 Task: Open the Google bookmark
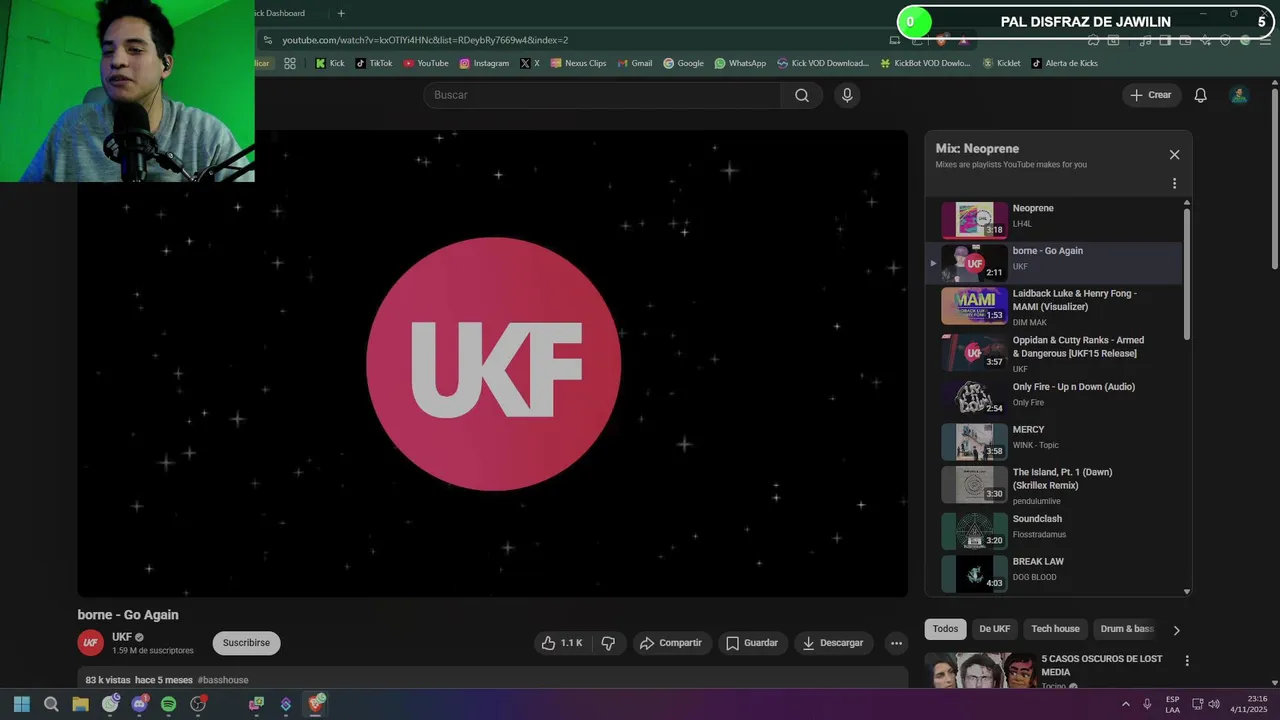tap(683, 63)
